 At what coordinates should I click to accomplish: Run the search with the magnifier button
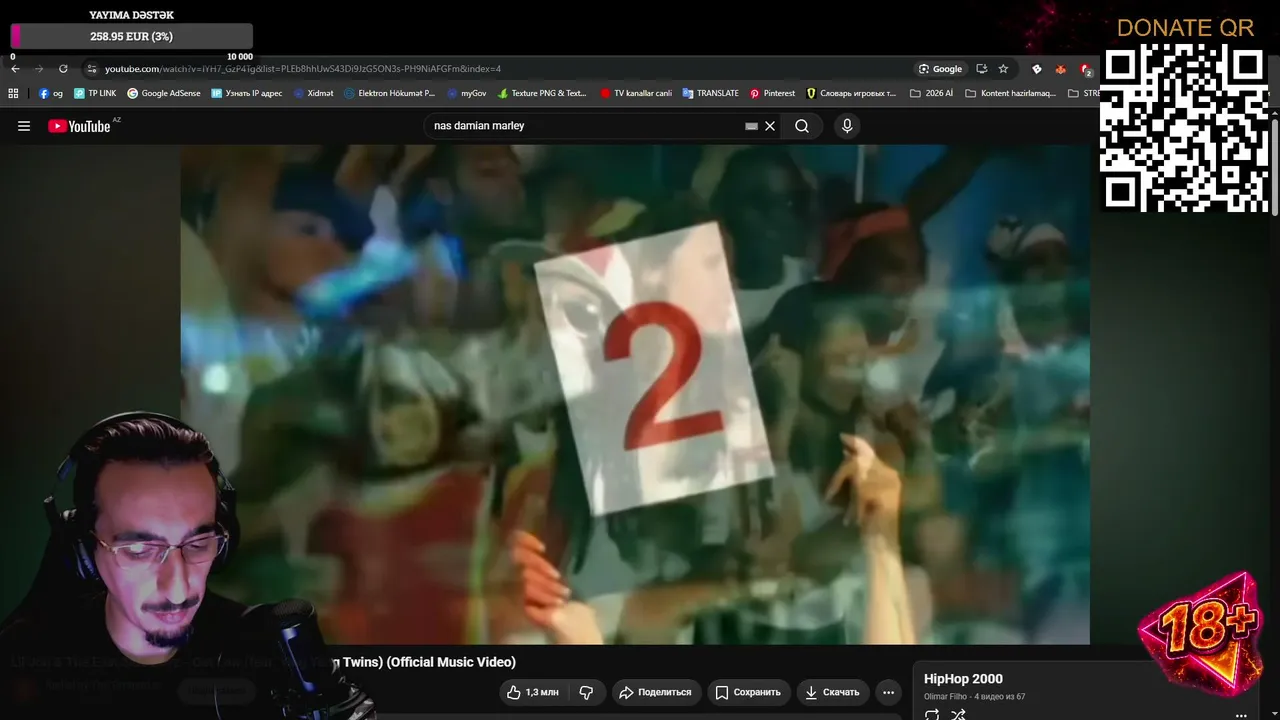tap(802, 126)
